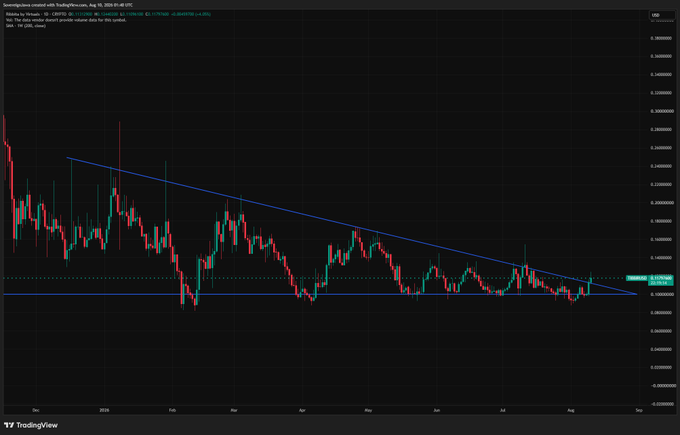Open the USD currency selector
The image size is (680, 435).
coord(661,15)
